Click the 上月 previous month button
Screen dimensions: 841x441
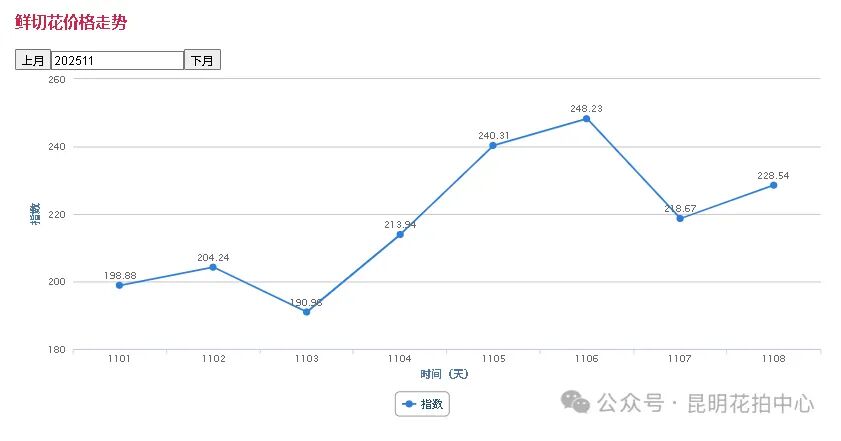tap(33, 60)
